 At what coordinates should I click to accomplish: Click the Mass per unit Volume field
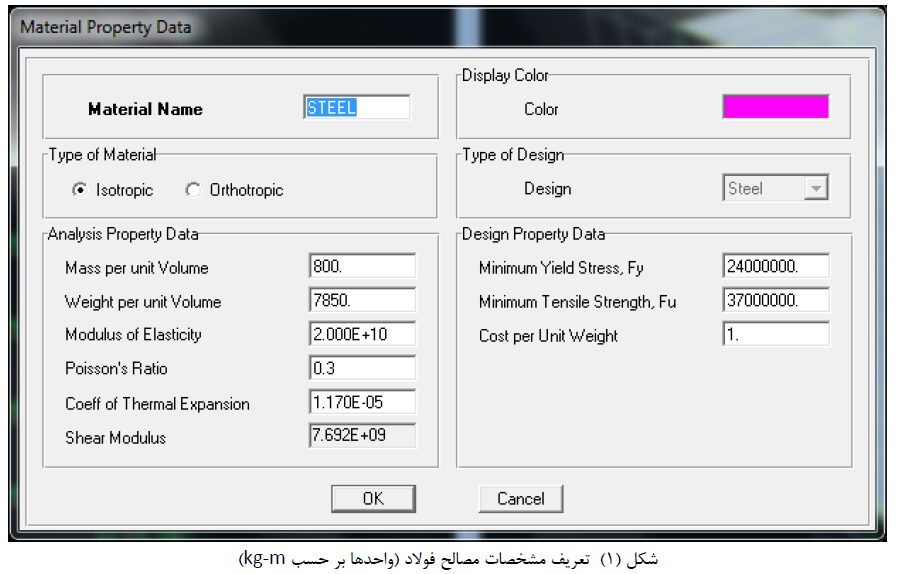[x=362, y=266]
